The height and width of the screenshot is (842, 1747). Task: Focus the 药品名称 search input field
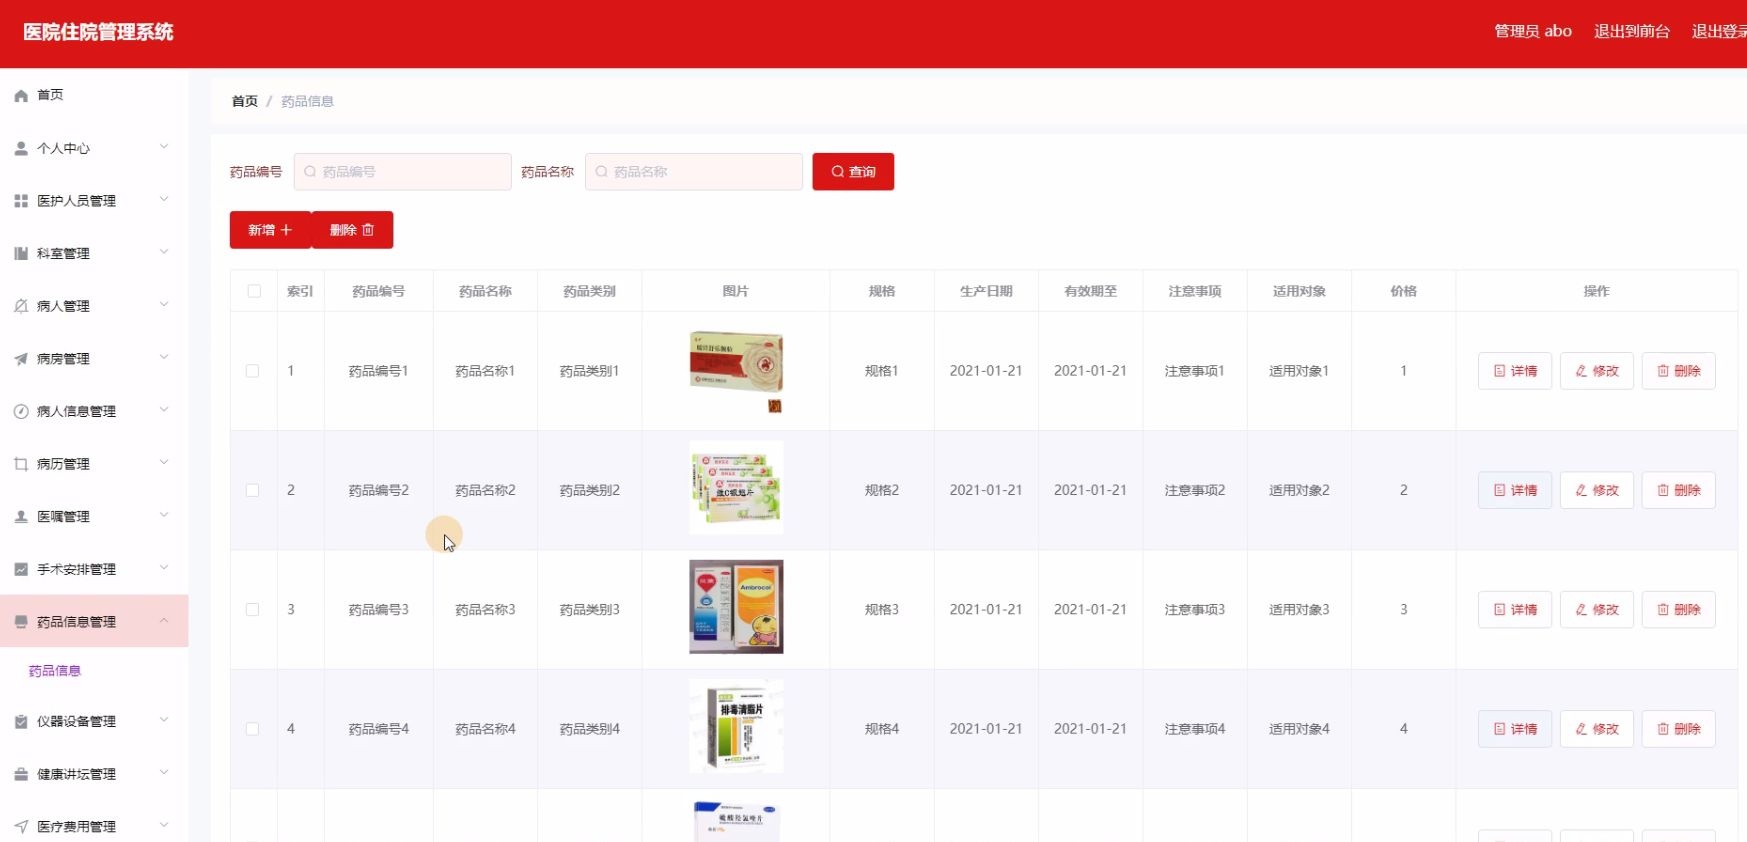click(694, 172)
